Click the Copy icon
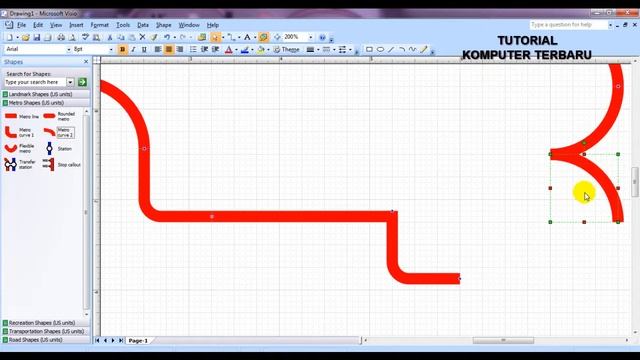The width and height of the screenshot is (640, 360). point(121,38)
